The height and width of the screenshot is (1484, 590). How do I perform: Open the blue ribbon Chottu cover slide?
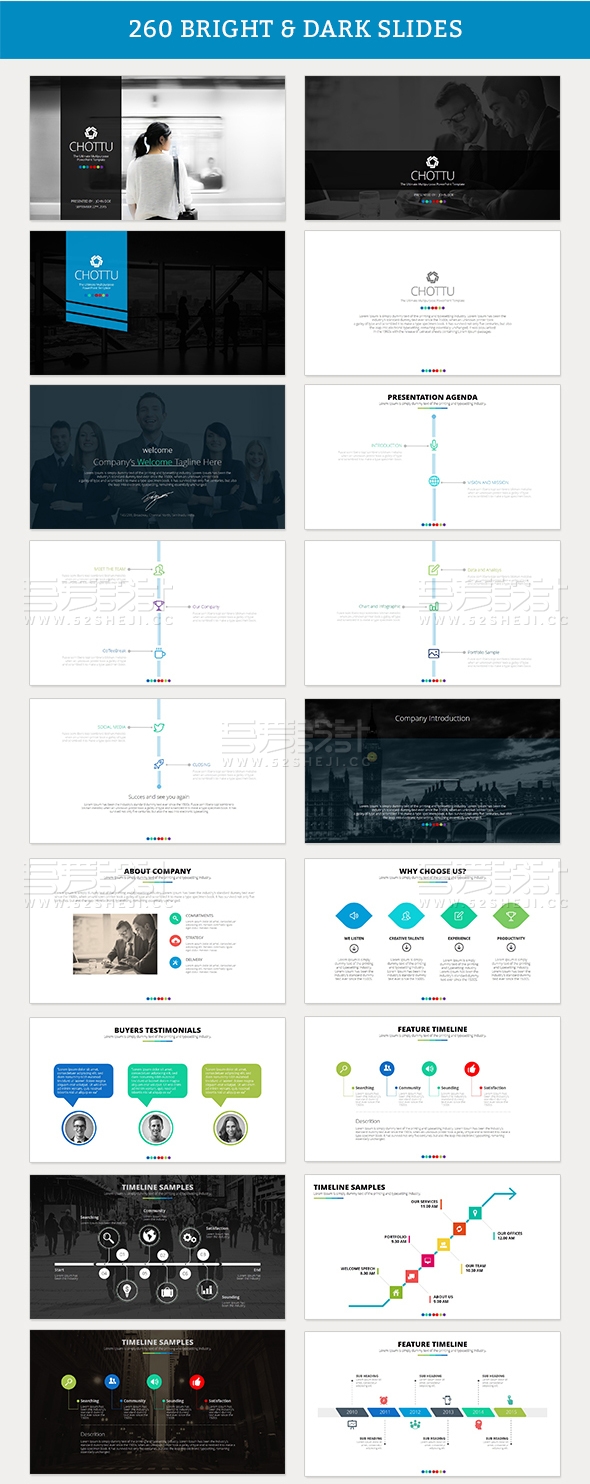[157, 303]
